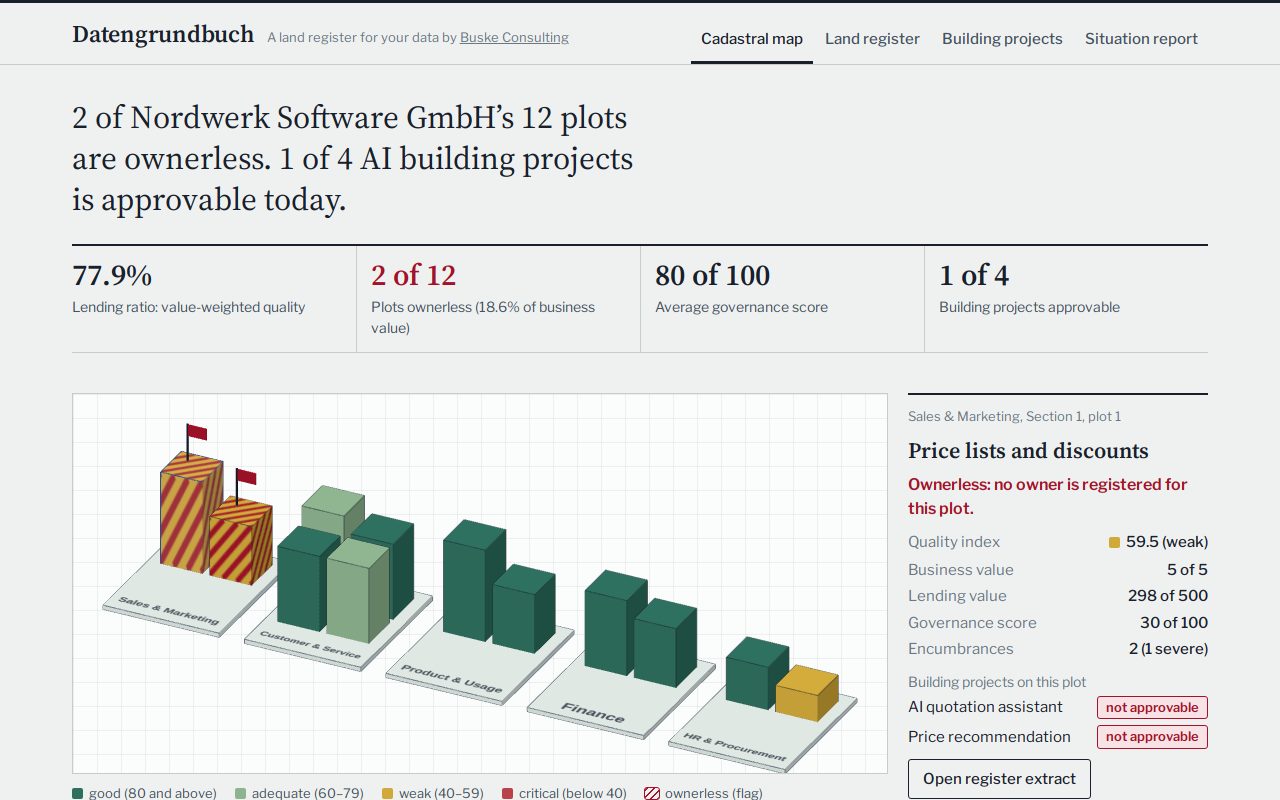Select the taller bar in Finance section
This screenshot has height=800, width=1280.
click(612, 623)
